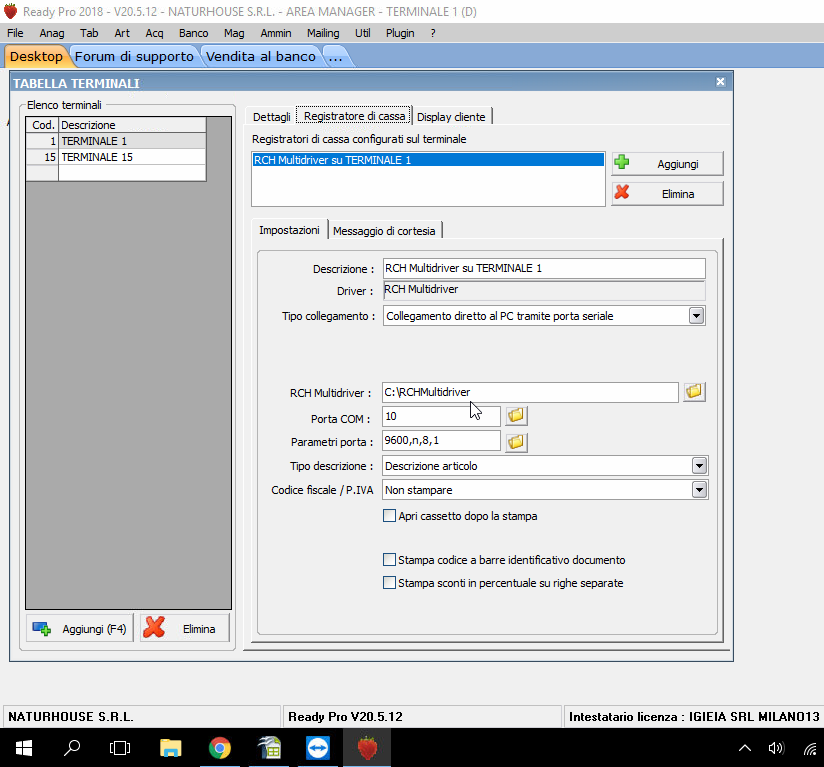The width and height of the screenshot is (824, 767).
Task: Show hidden system tray icons
Action: 745,748
